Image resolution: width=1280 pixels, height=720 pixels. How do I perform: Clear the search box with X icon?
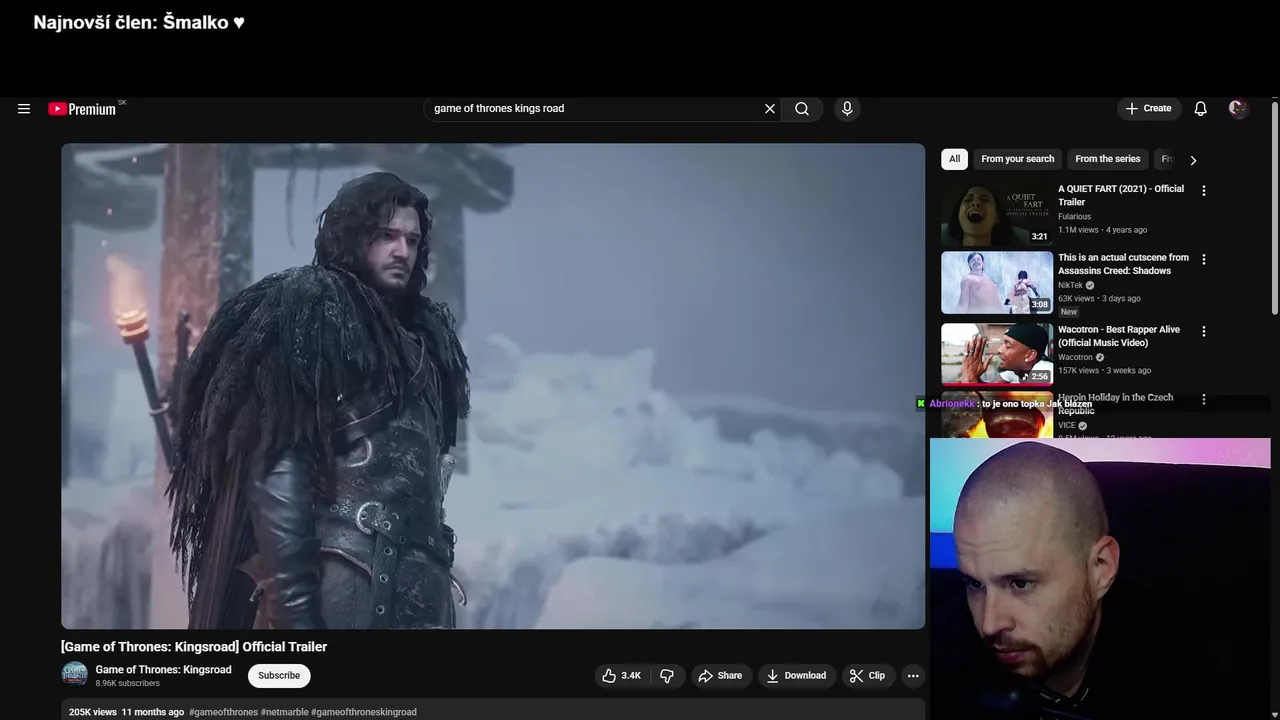pyautogui.click(x=770, y=109)
